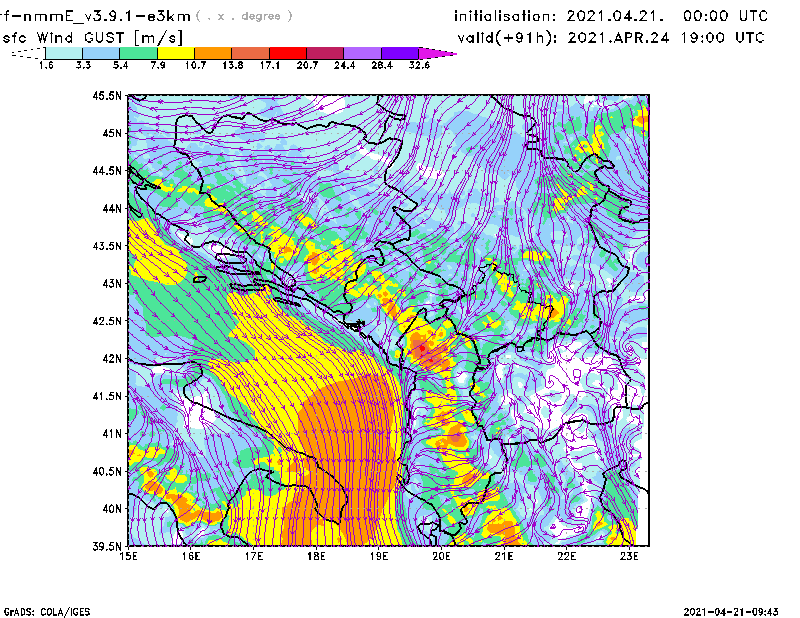Click the salmon legend swatch after 13.8
This screenshot has width=800, height=618.
coord(251,53)
